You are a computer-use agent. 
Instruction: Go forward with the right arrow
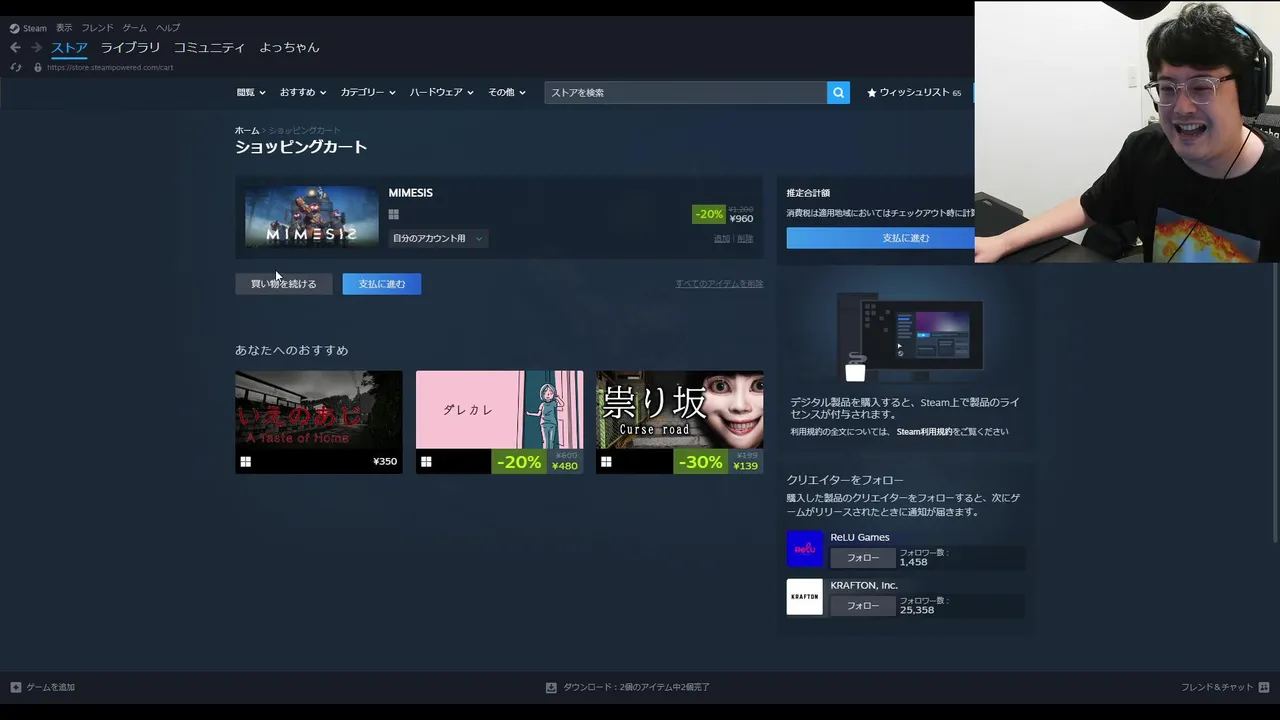coord(36,47)
